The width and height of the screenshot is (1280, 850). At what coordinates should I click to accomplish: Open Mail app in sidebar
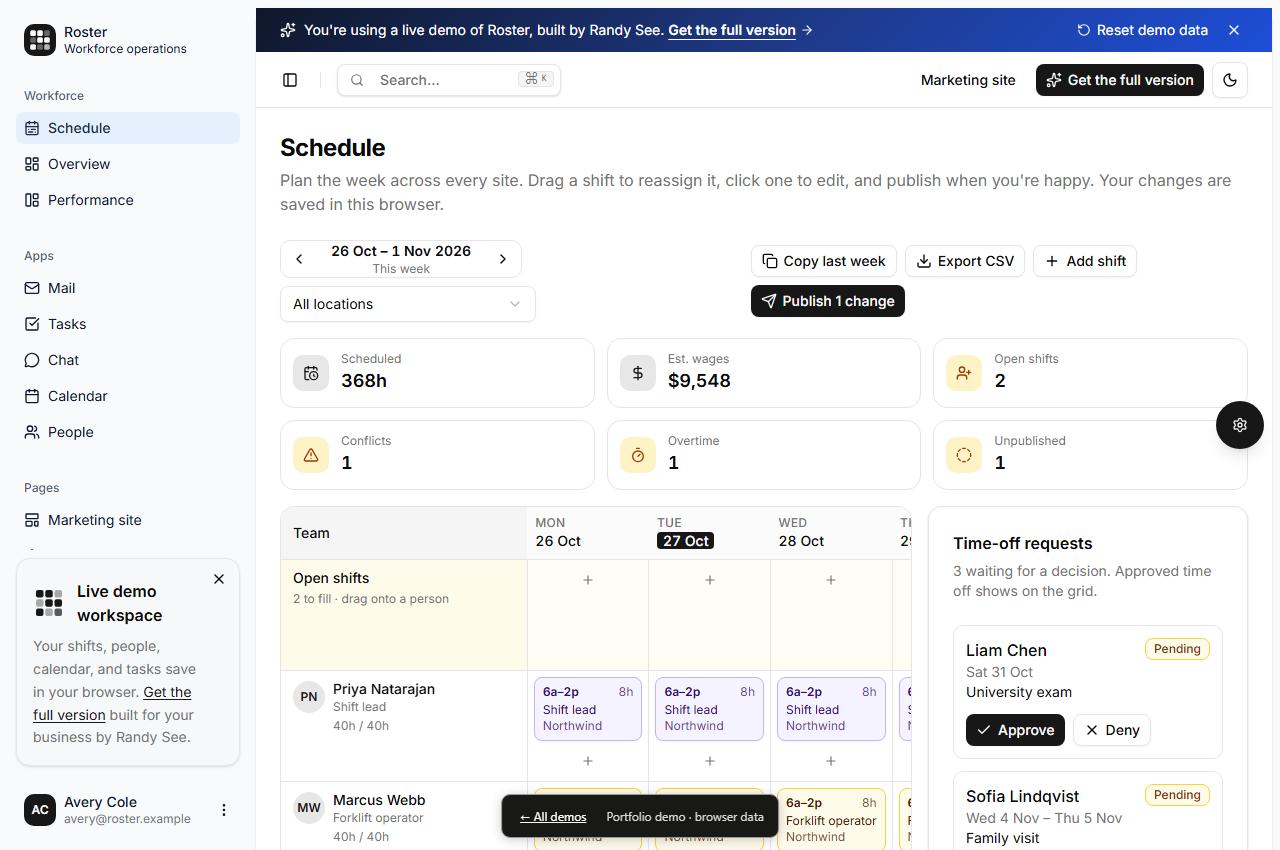click(128, 288)
